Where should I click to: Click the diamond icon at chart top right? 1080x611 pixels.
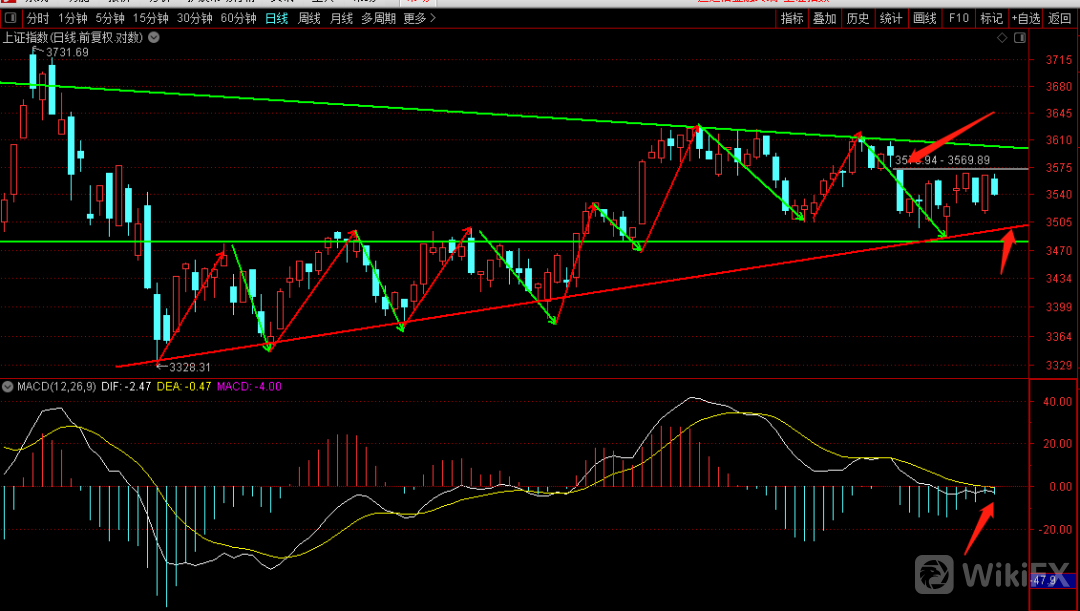(1003, 37)
